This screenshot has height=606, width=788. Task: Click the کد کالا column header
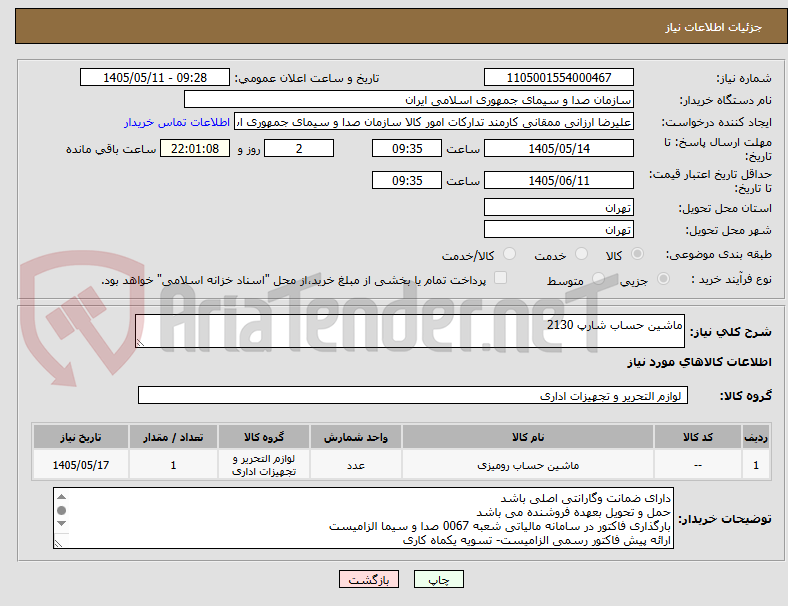pyautogui.click(x=698, y=437)
